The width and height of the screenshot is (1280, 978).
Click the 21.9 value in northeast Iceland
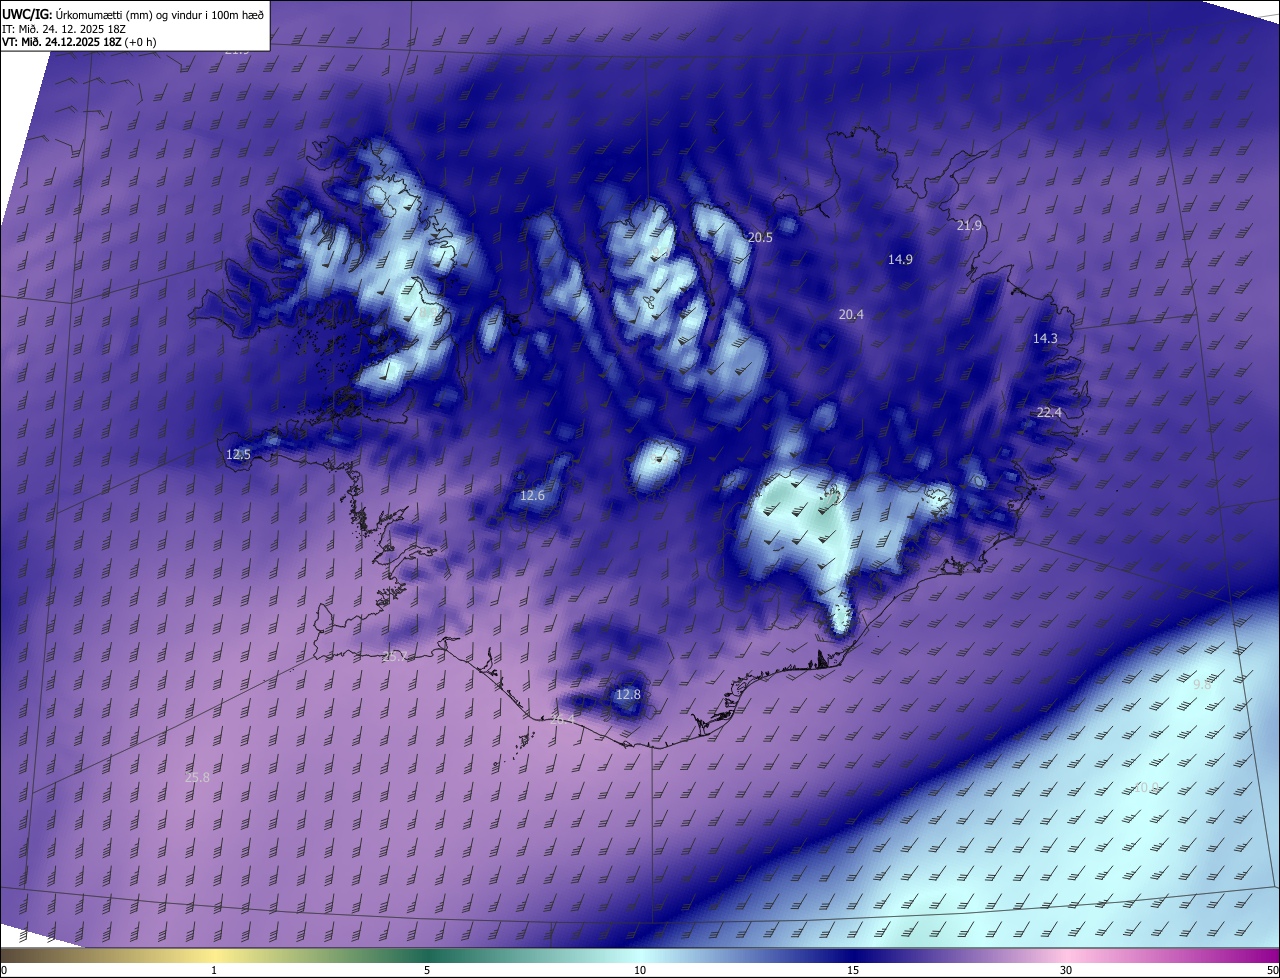coord(969,226)
